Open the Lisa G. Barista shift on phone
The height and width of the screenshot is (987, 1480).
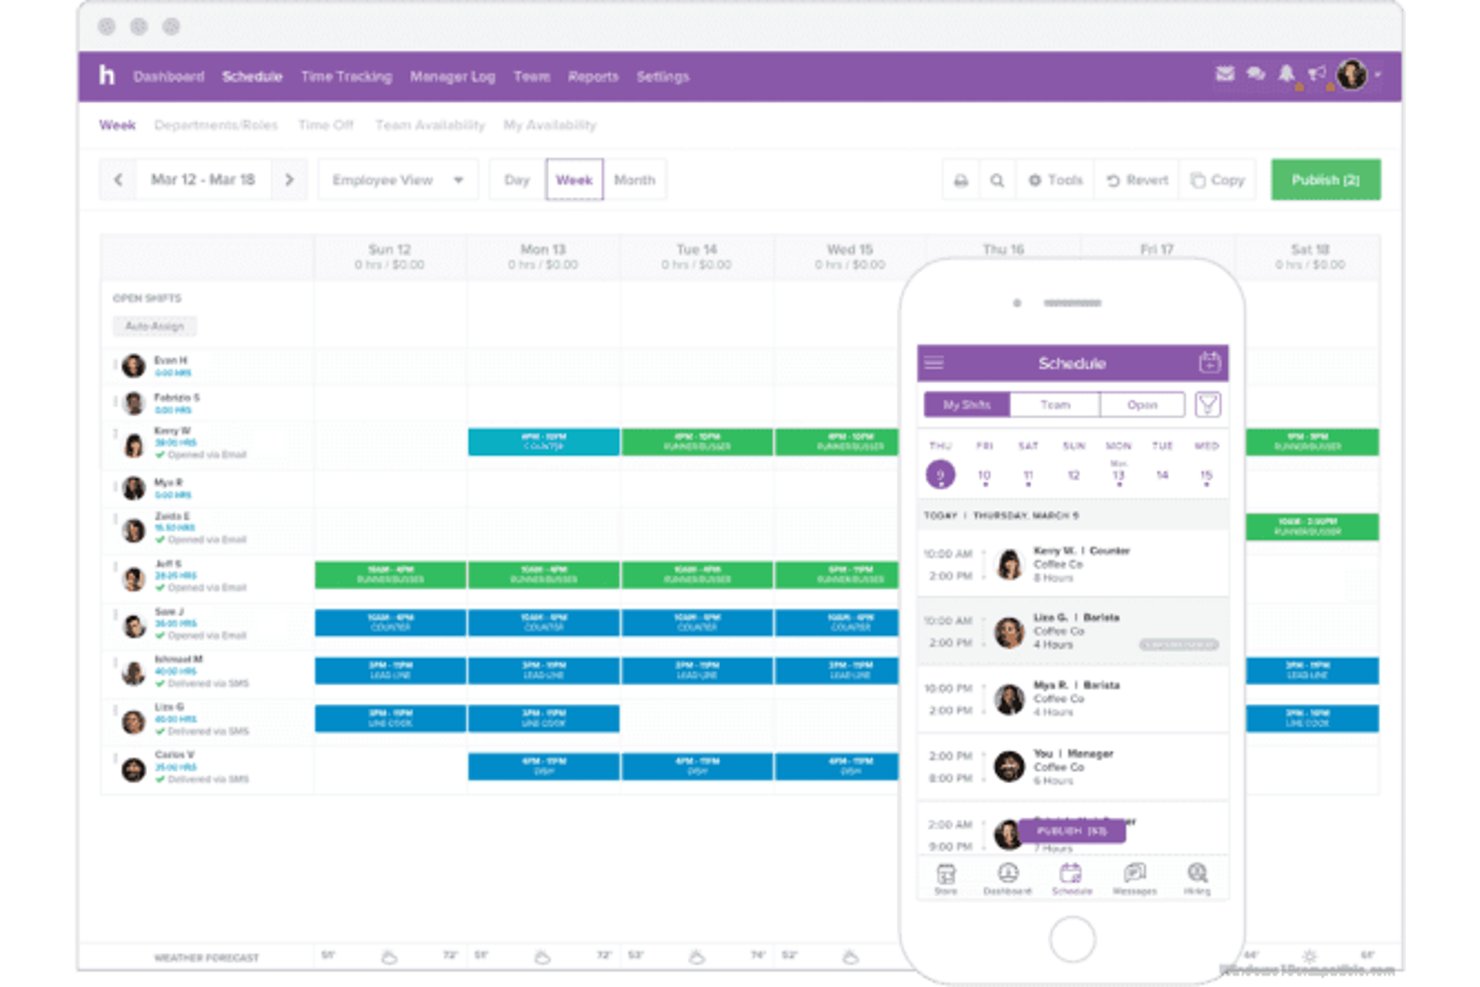point(1072,631)
